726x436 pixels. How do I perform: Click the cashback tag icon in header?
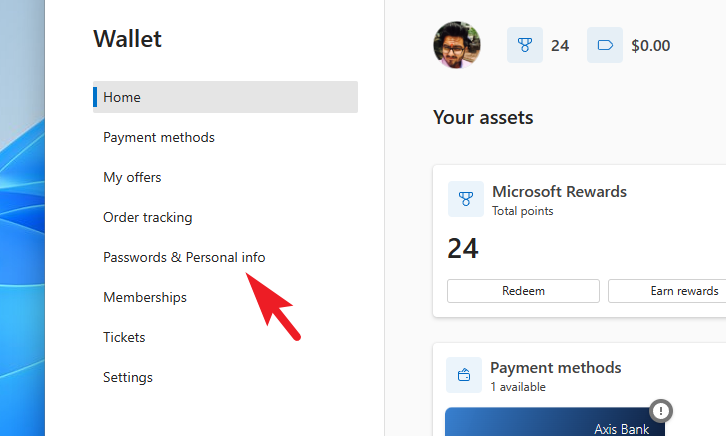tap(604, 45)
